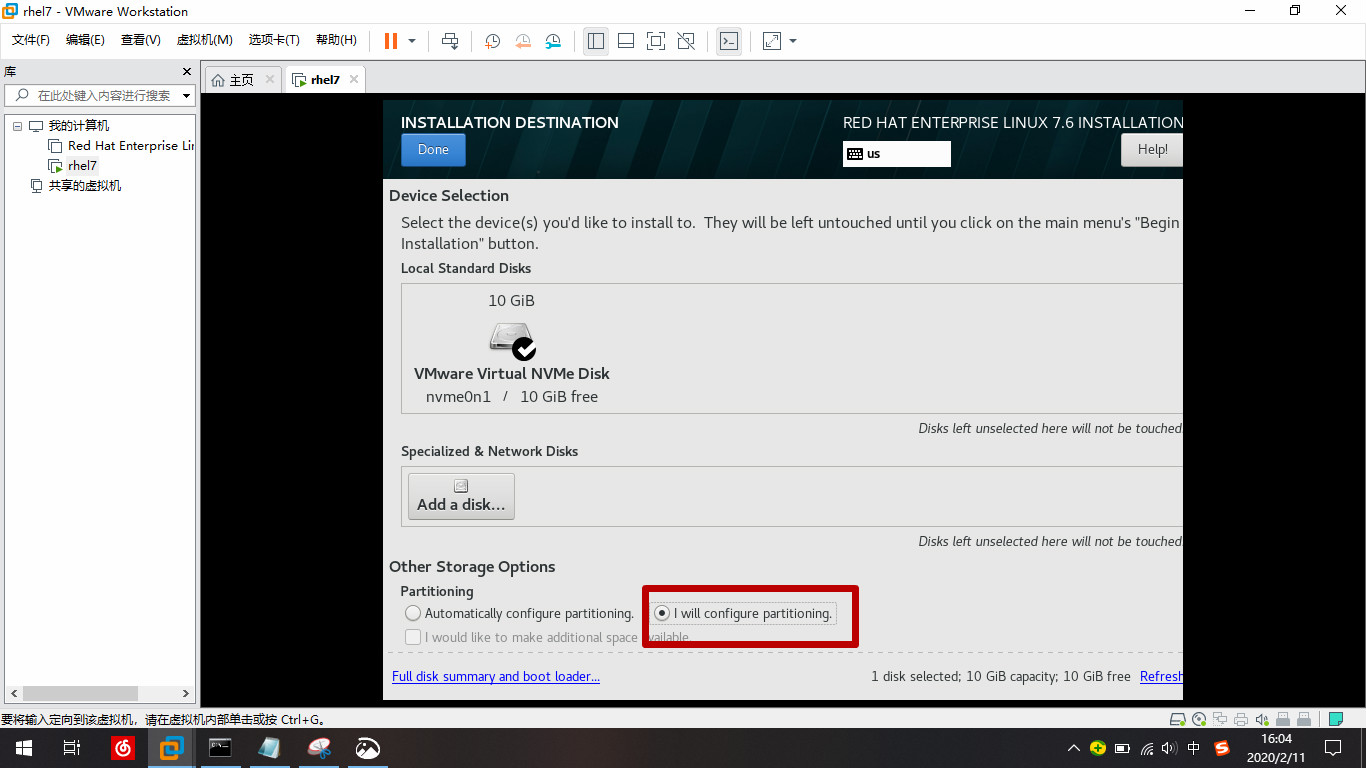Open the 文件(F) menu
Image resolution: width=1366 pixels, height=768 pixels.
tap(31, 40)
